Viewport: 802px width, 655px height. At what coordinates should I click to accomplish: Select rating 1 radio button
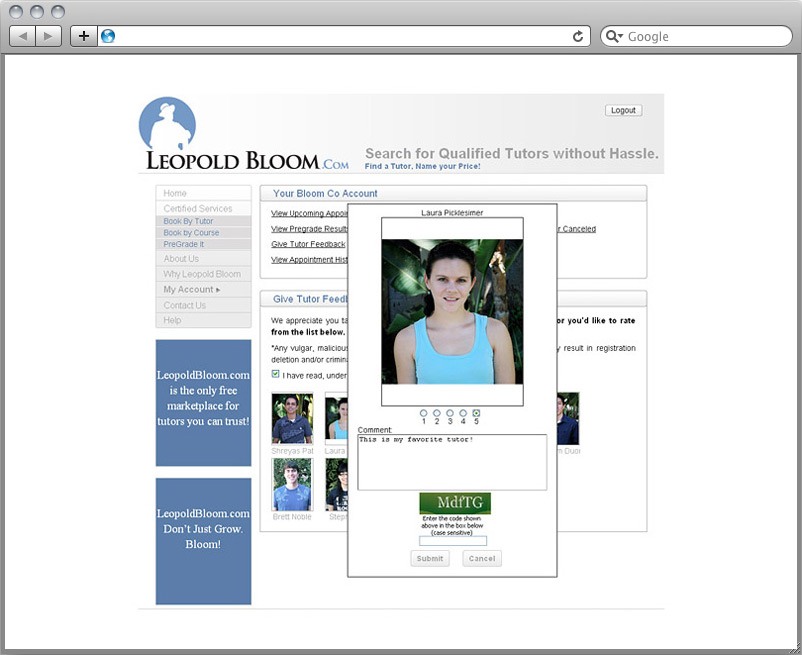(x=424, y=413)
